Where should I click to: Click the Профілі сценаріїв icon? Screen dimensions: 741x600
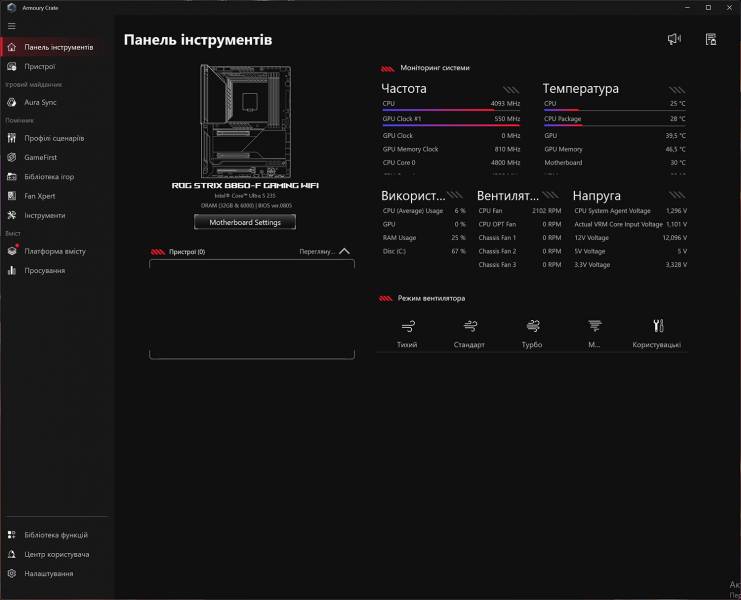pyautogui.click(x=12, y=138)
